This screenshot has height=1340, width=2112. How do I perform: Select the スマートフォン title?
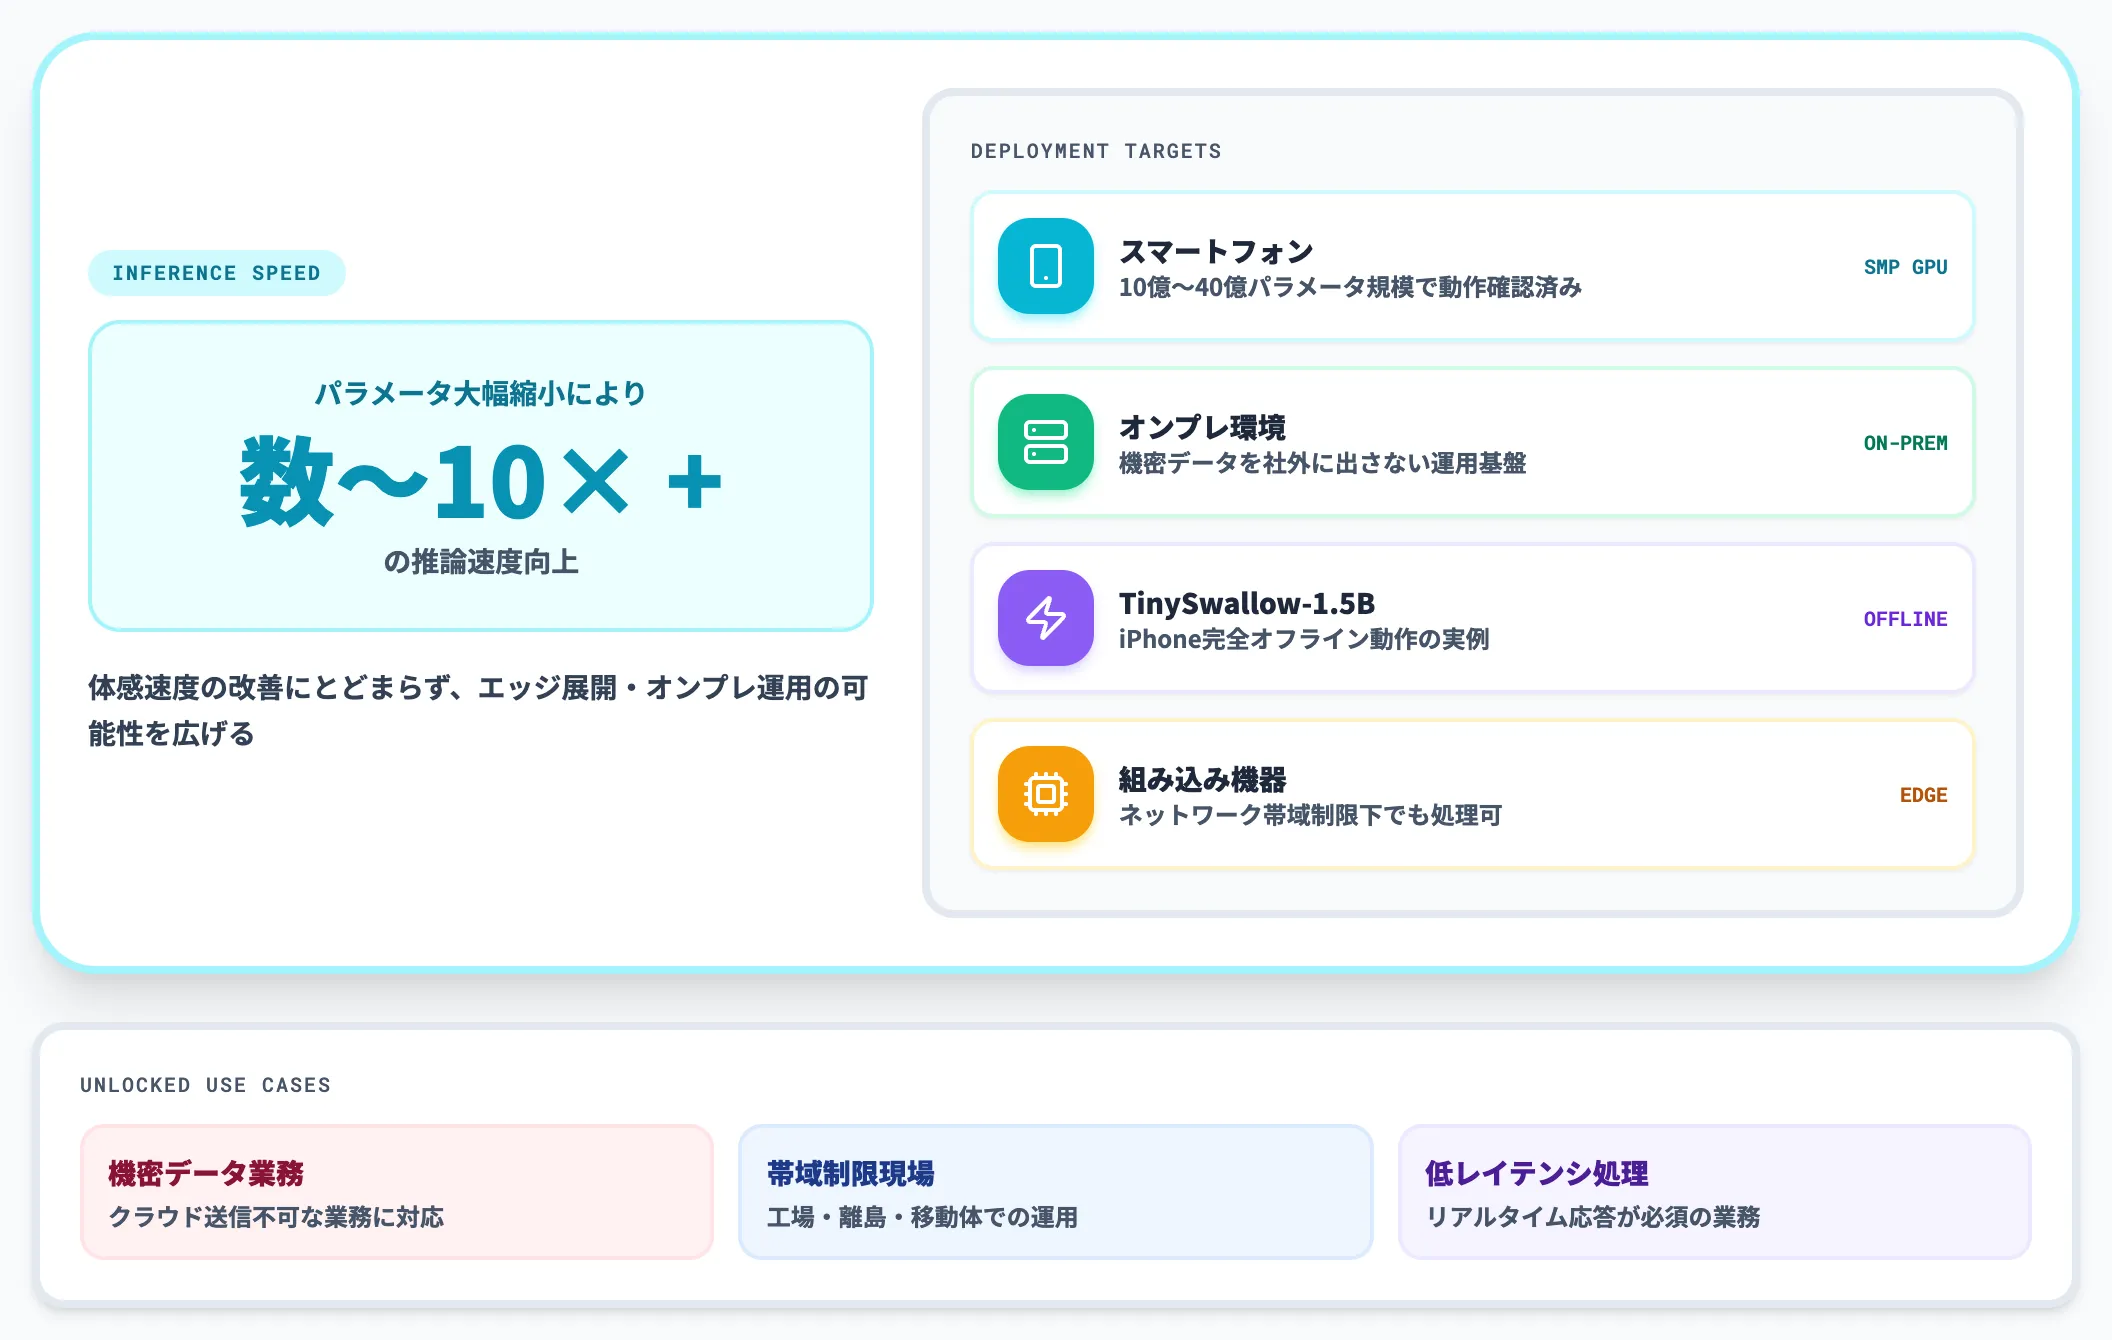click(1216, 251)
